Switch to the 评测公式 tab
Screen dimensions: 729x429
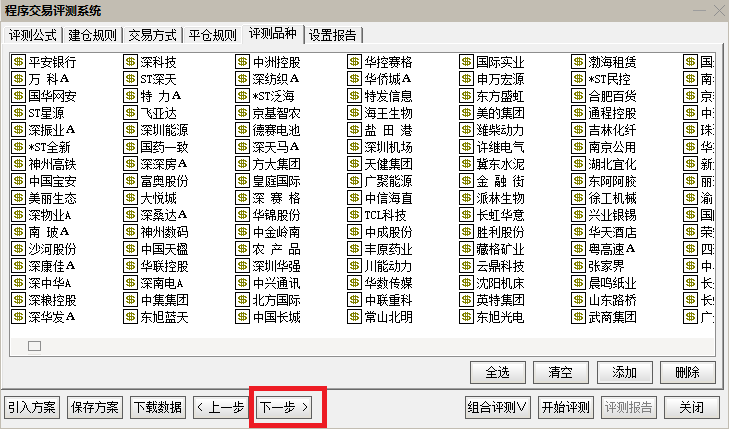coord(34,35)
